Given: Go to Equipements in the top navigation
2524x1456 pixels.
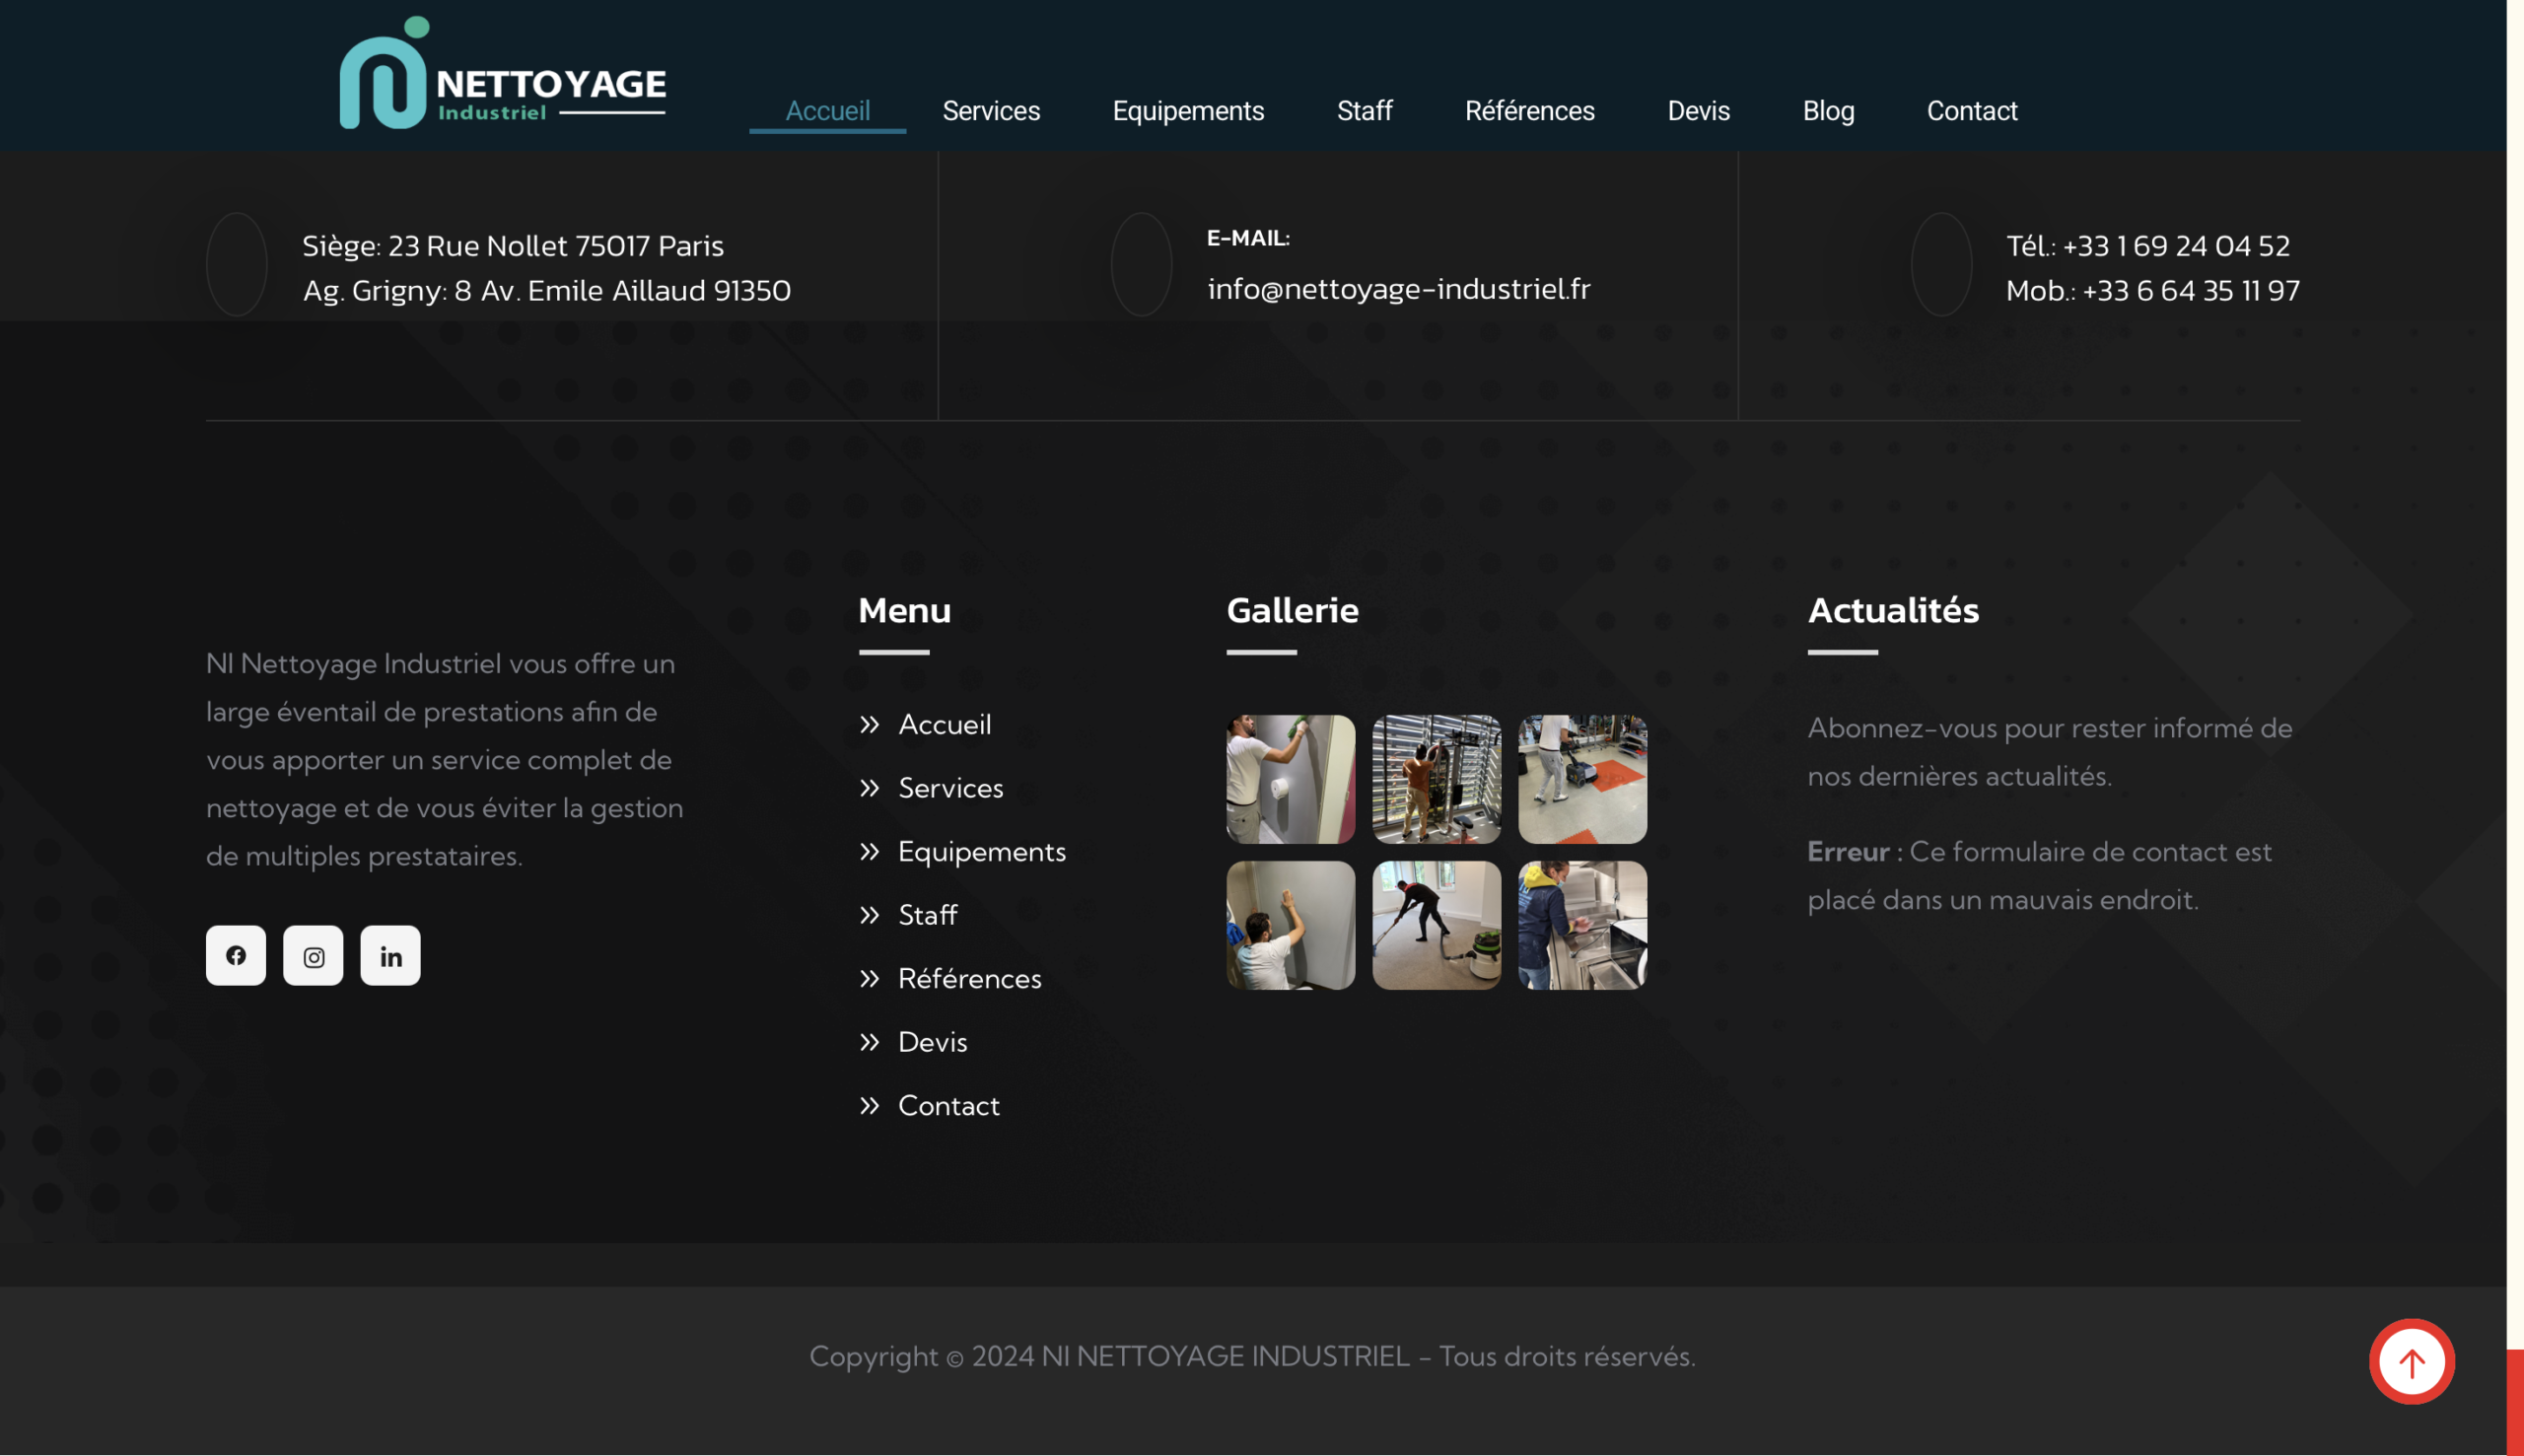Looking at the screenshot, I should click(x=1188, y=111).
